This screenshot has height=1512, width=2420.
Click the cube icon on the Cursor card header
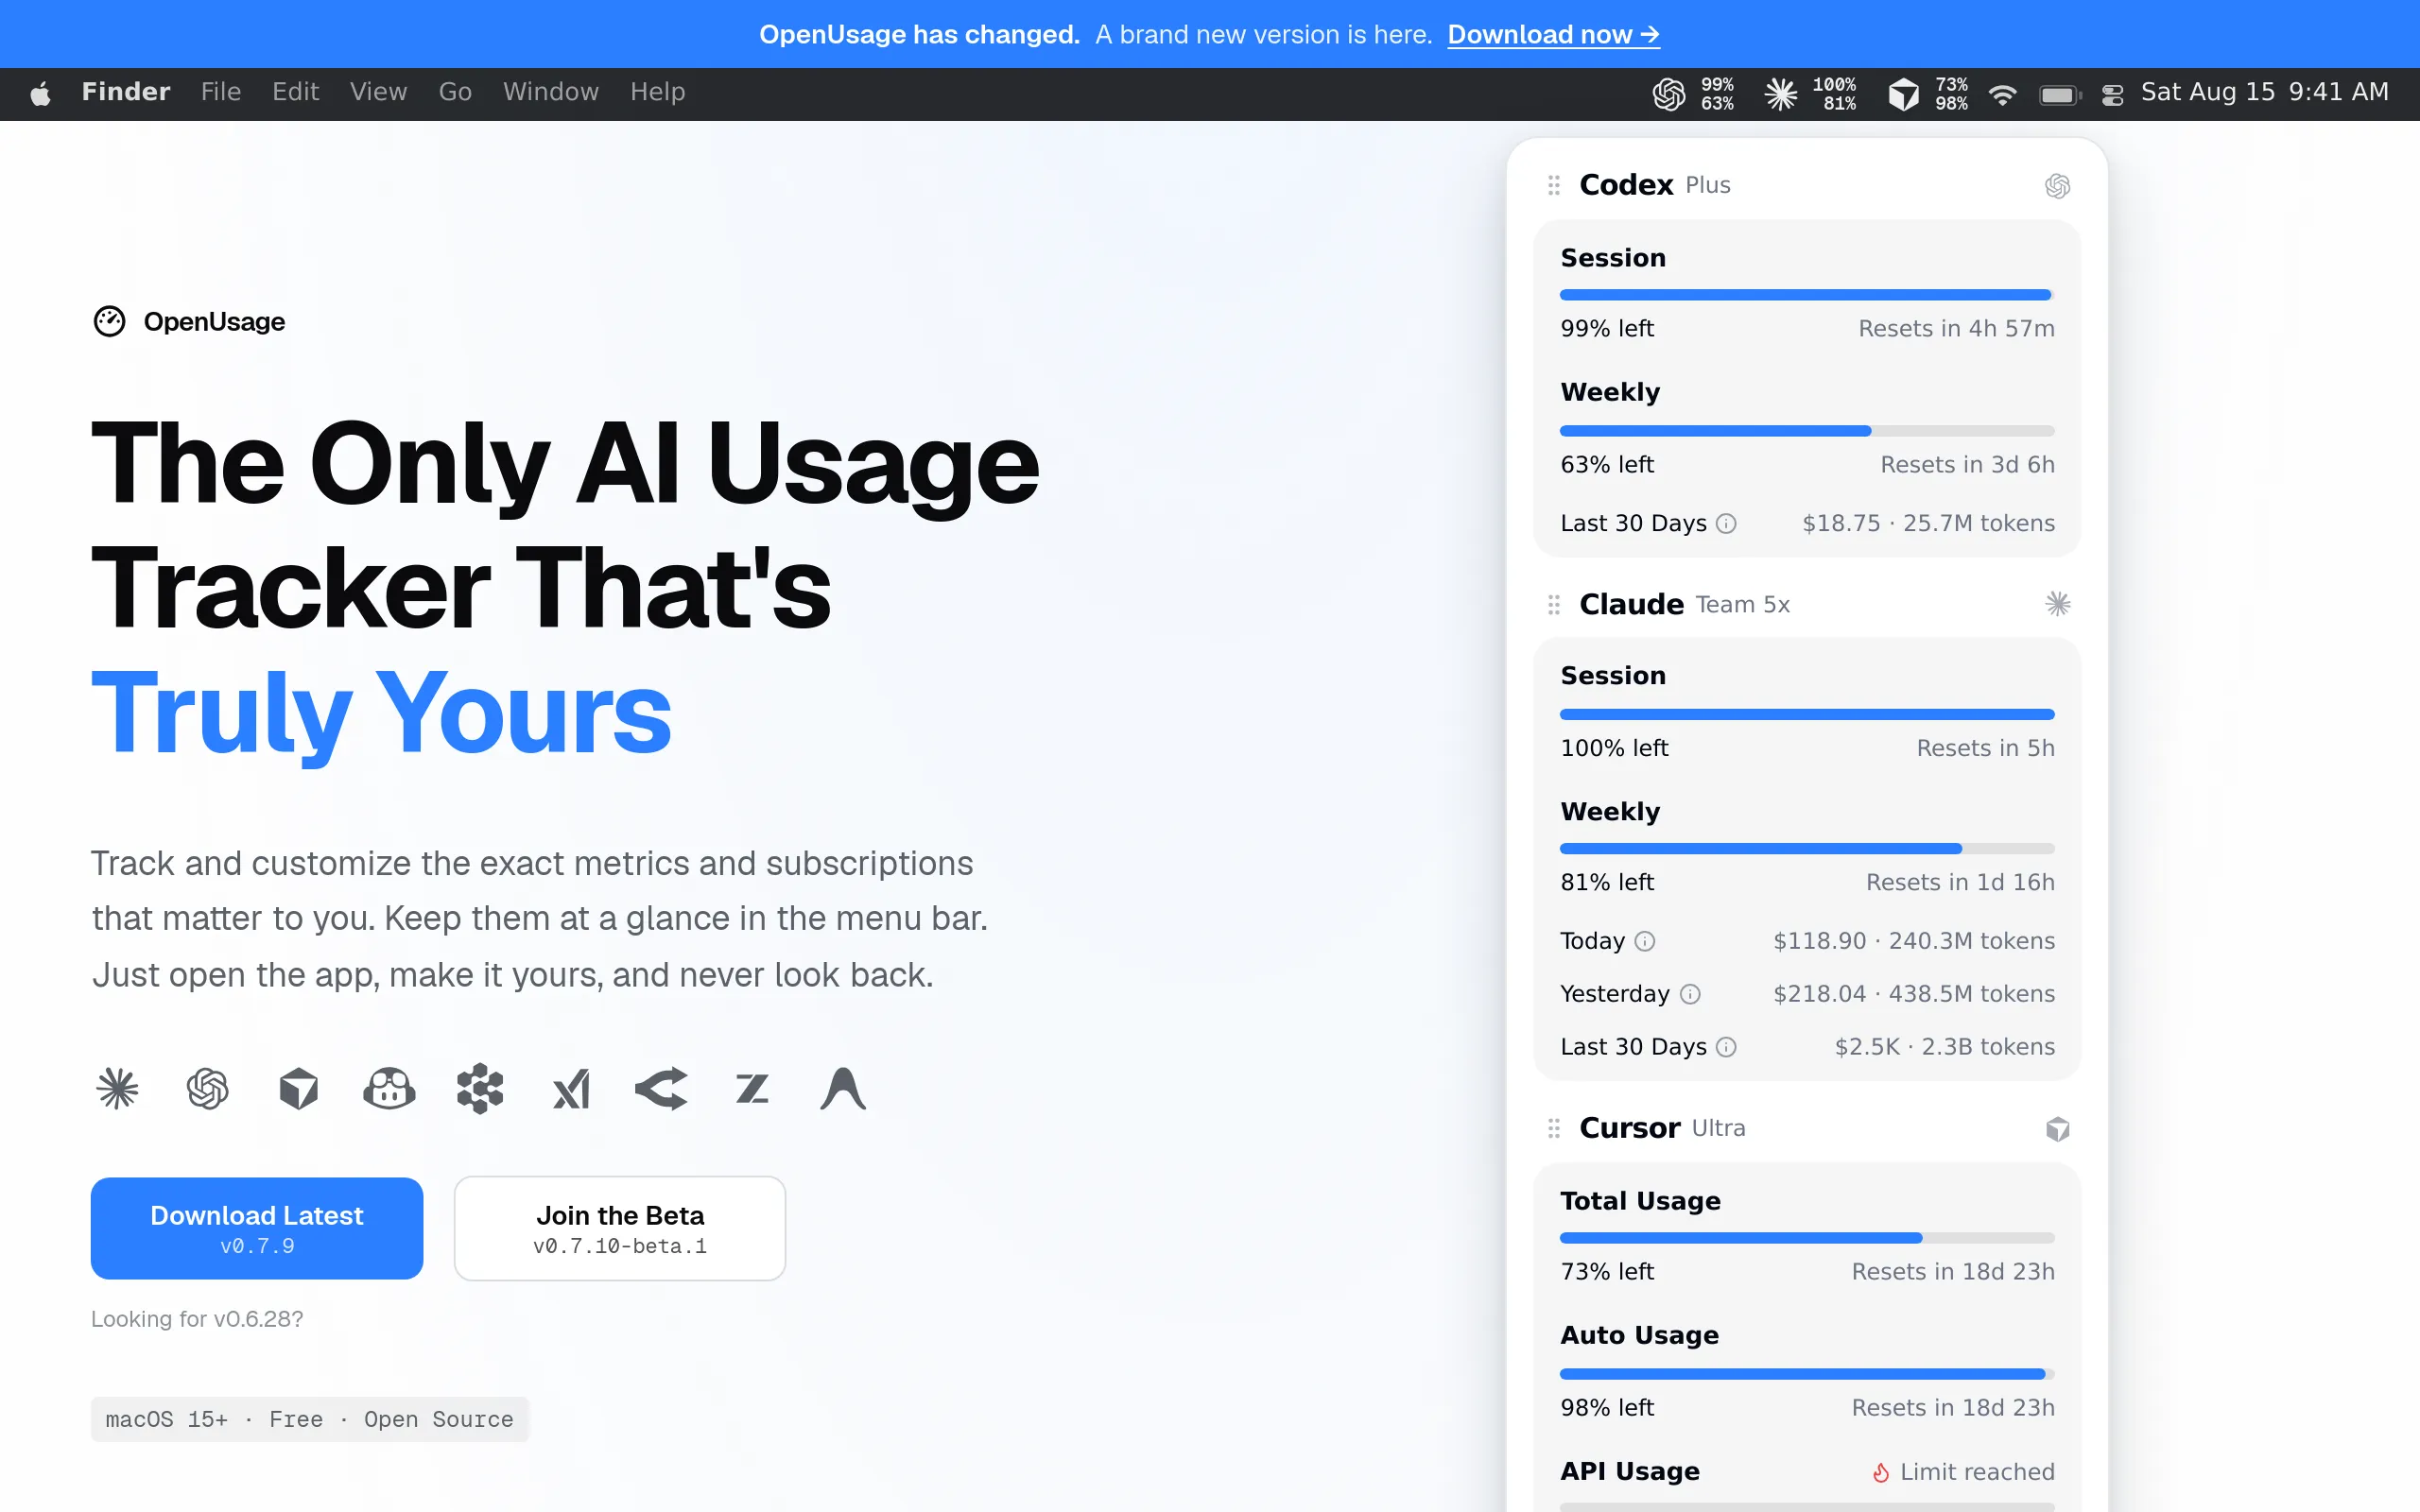click(2057, 1129)
